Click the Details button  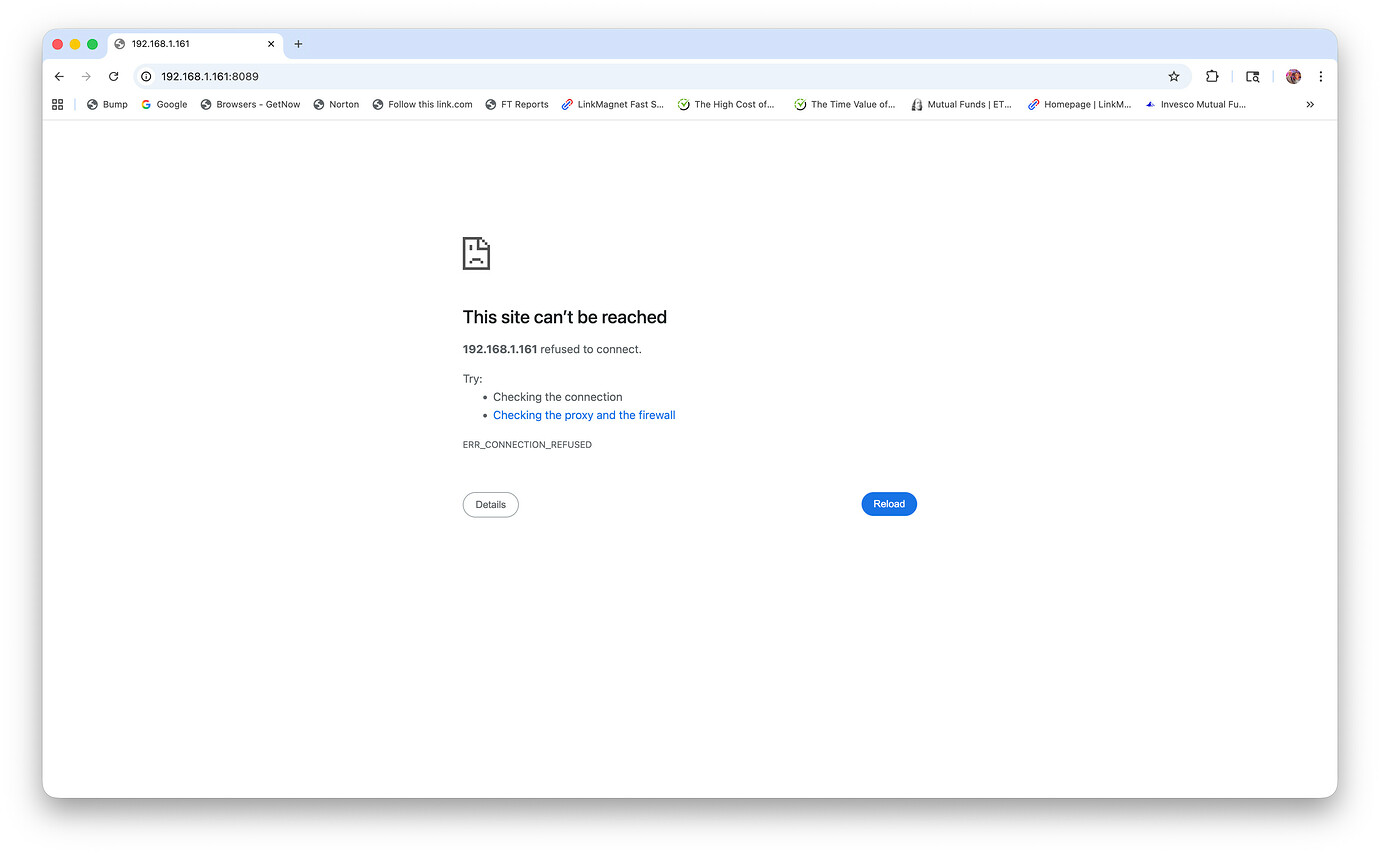click(x=490, y=504)
